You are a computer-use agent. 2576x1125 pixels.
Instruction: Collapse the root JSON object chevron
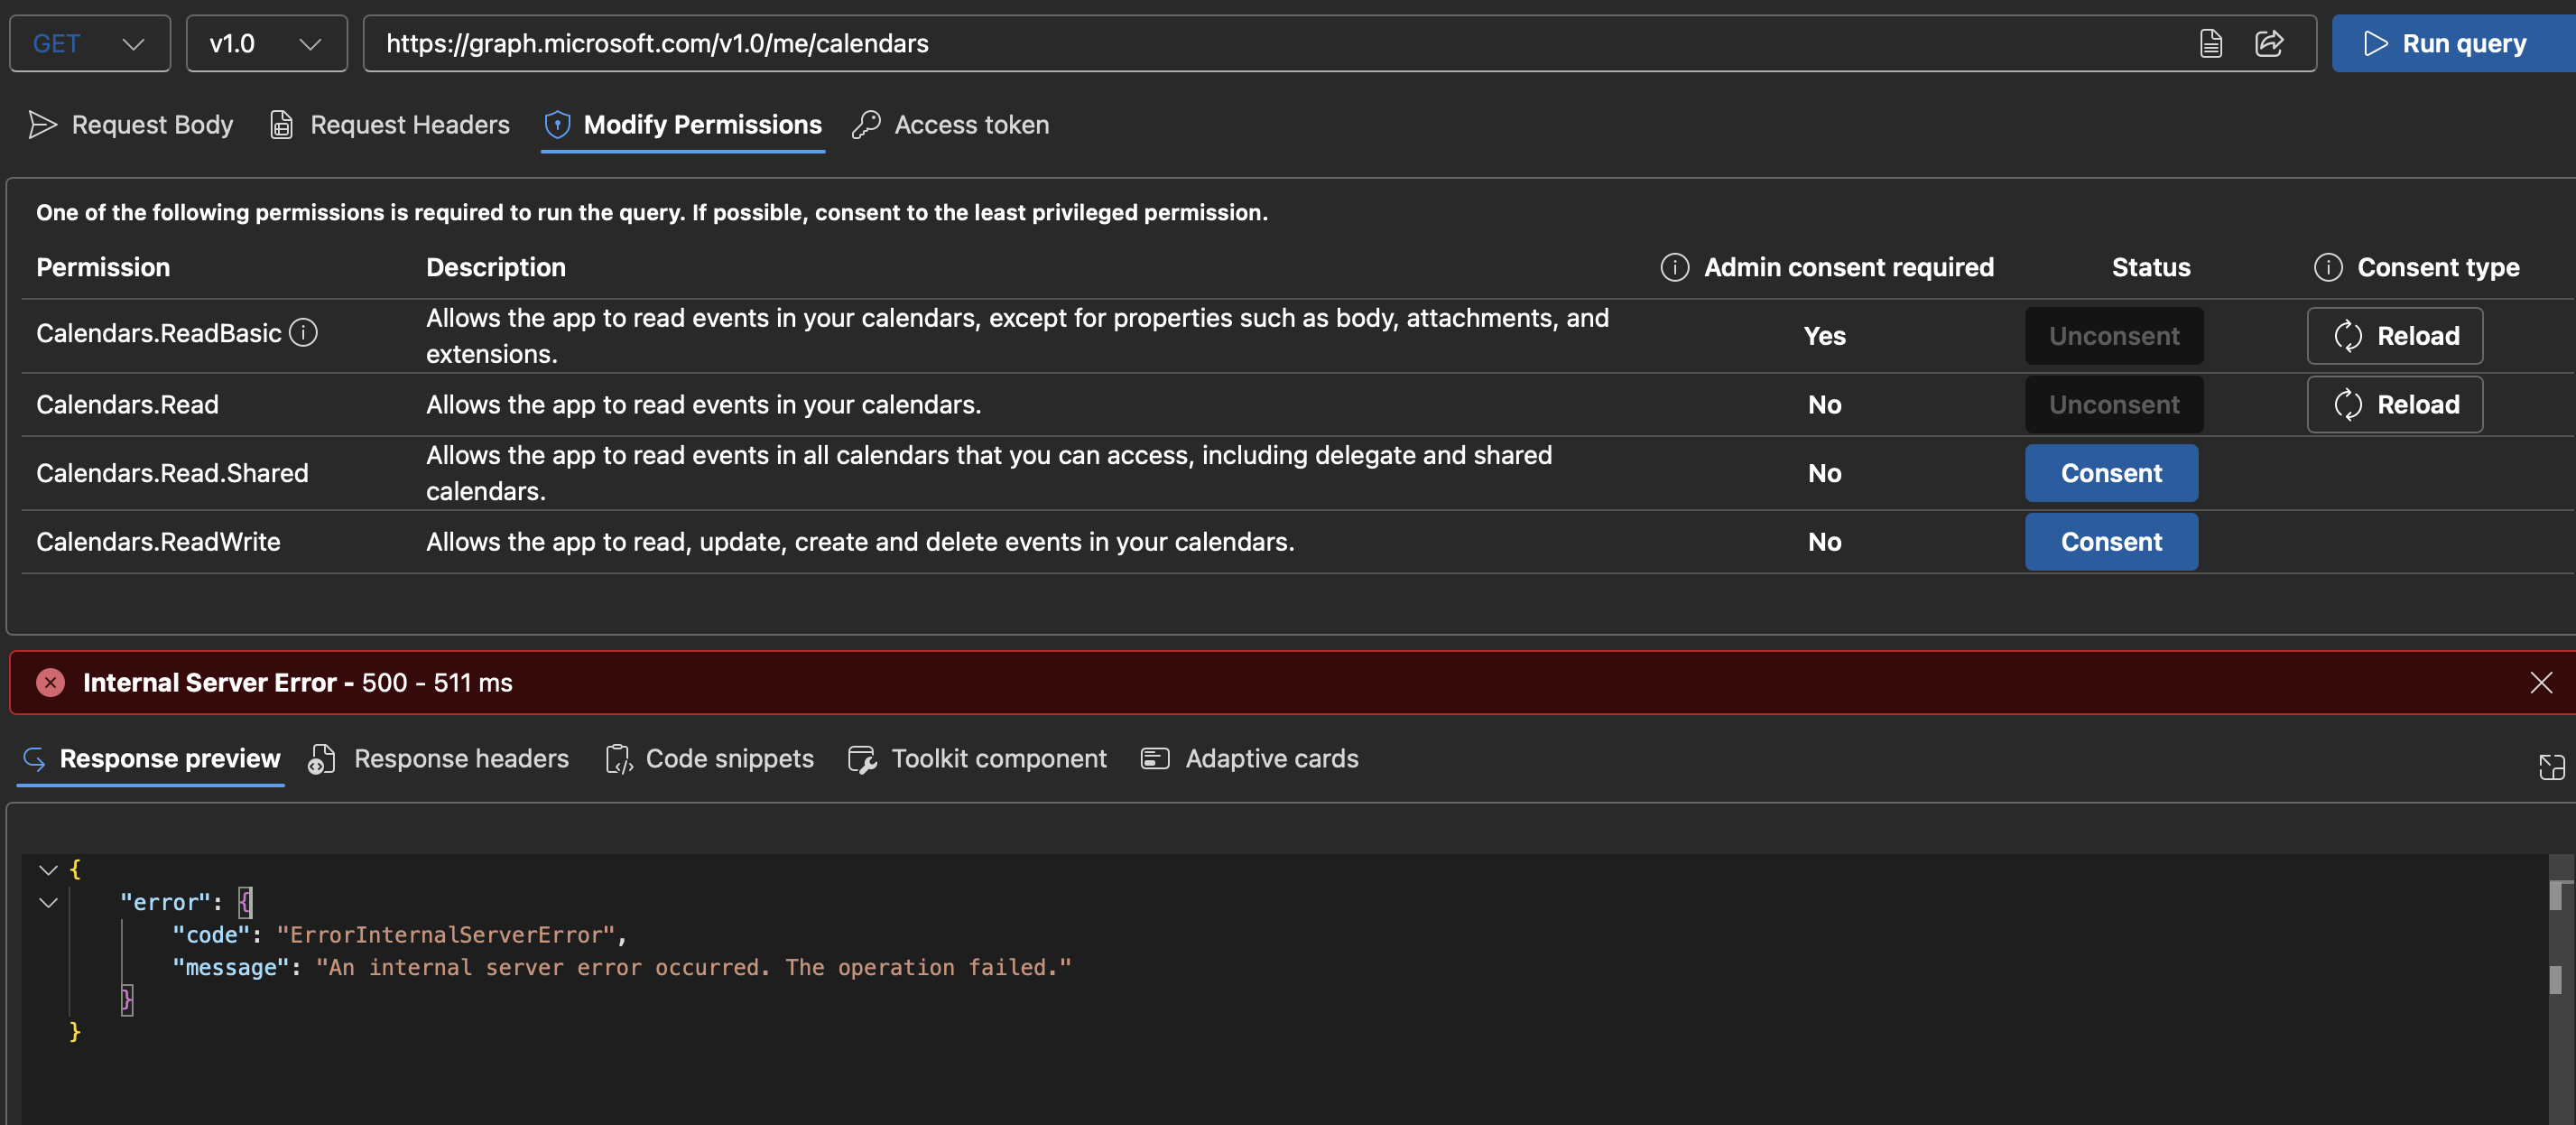(48, 870)
